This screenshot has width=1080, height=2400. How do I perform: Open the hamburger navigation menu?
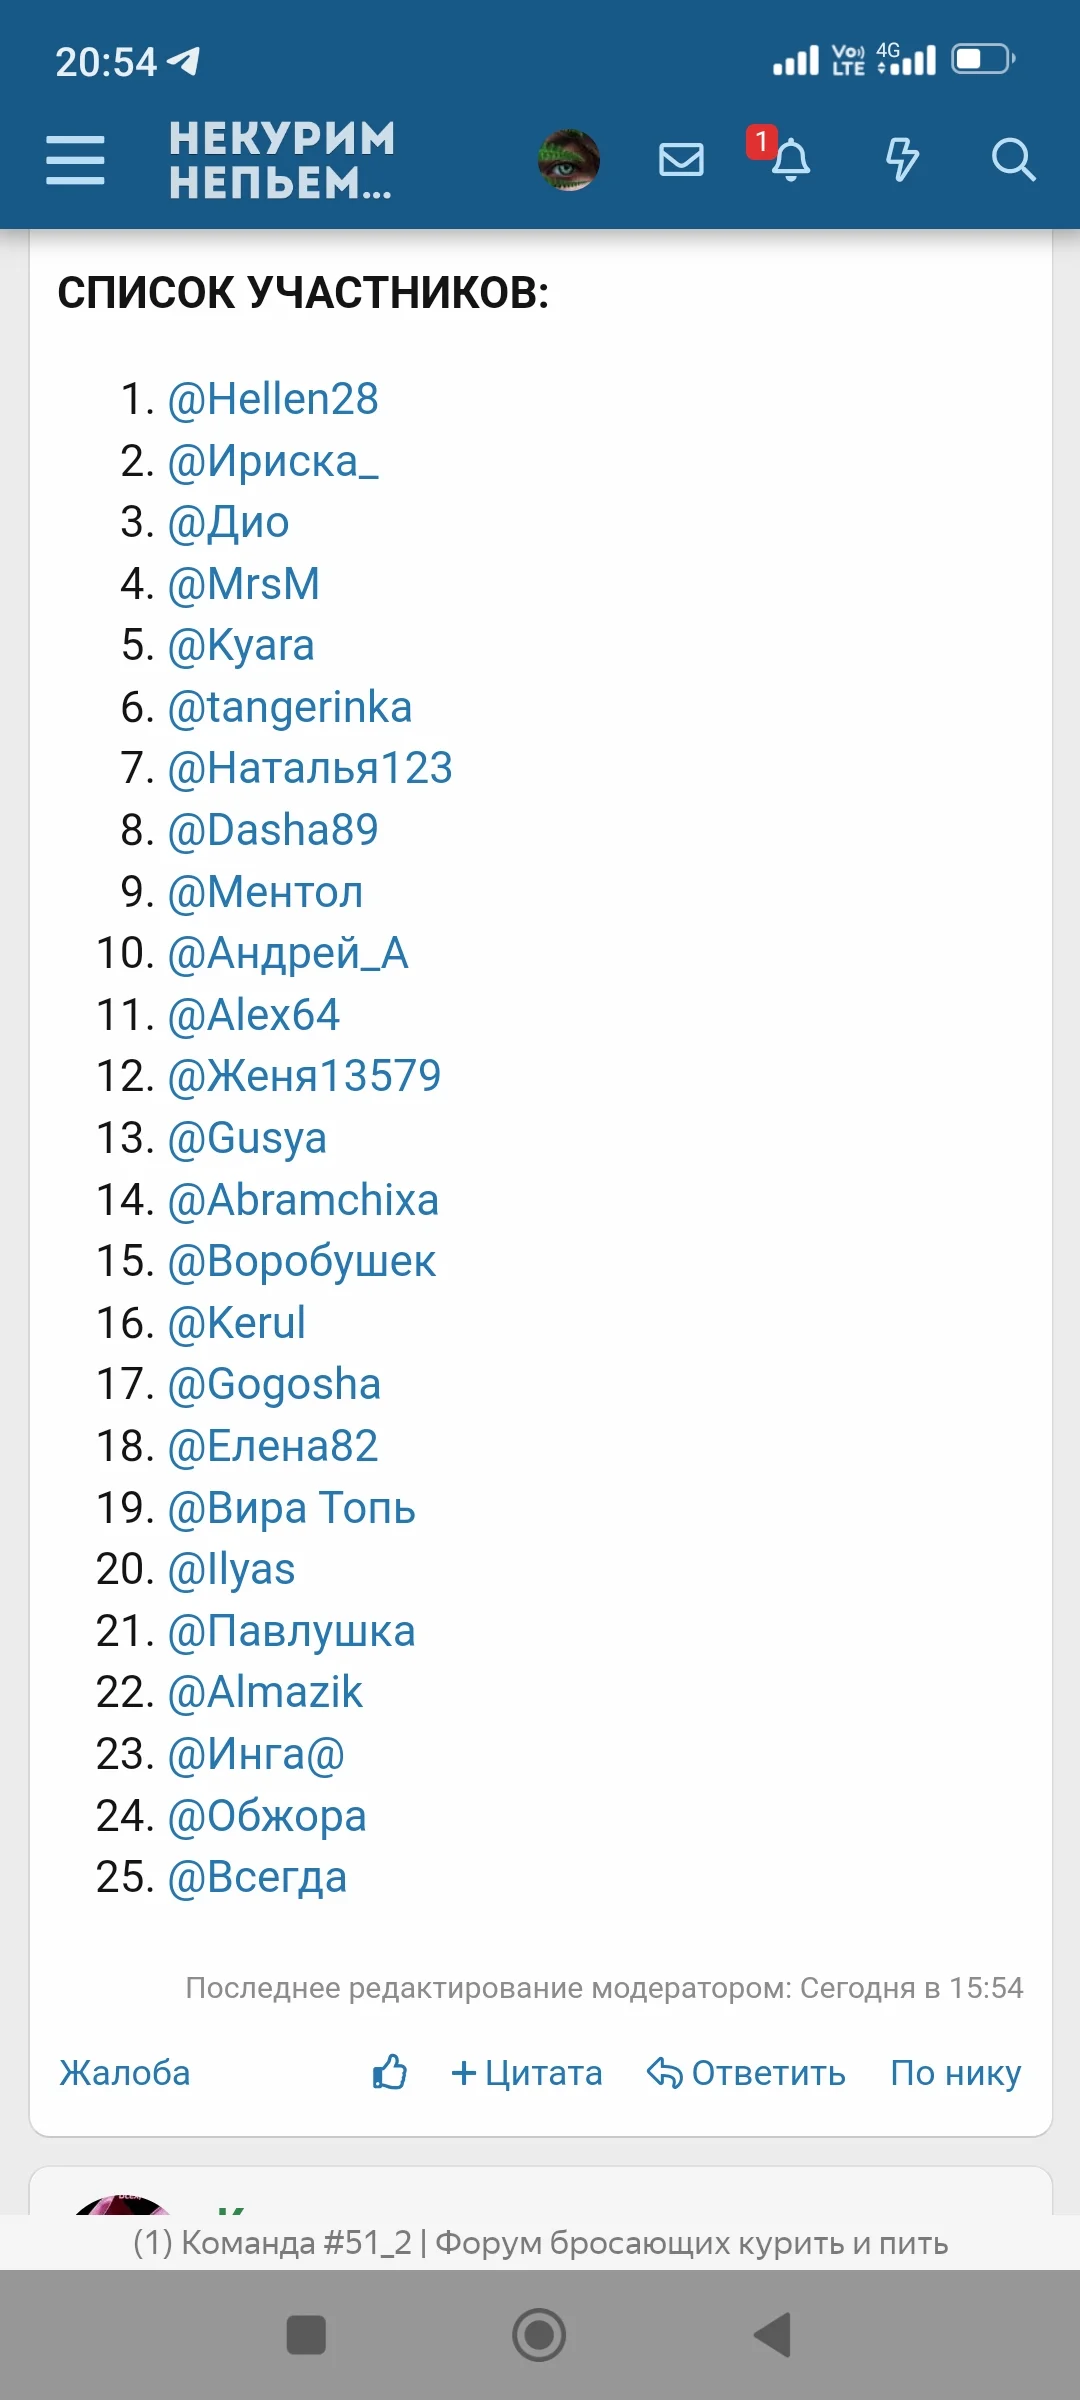(x=75, y=160)
